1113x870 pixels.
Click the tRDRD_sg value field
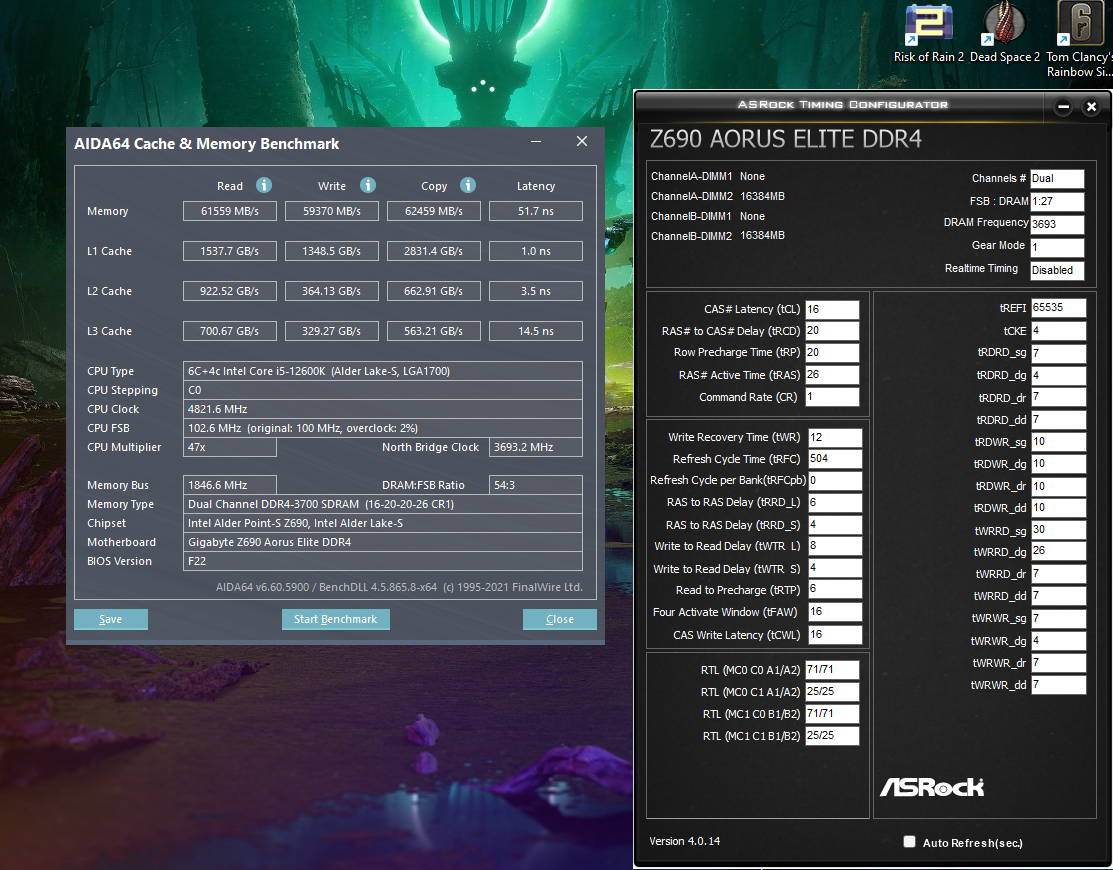(x=1058, y=353)
